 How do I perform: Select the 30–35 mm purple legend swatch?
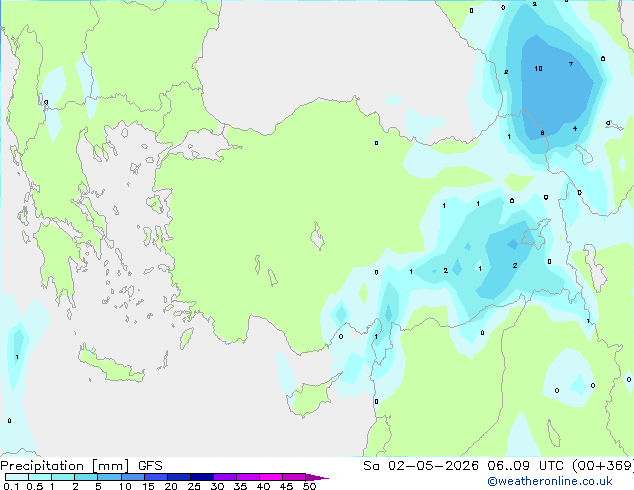pos(224,477)
